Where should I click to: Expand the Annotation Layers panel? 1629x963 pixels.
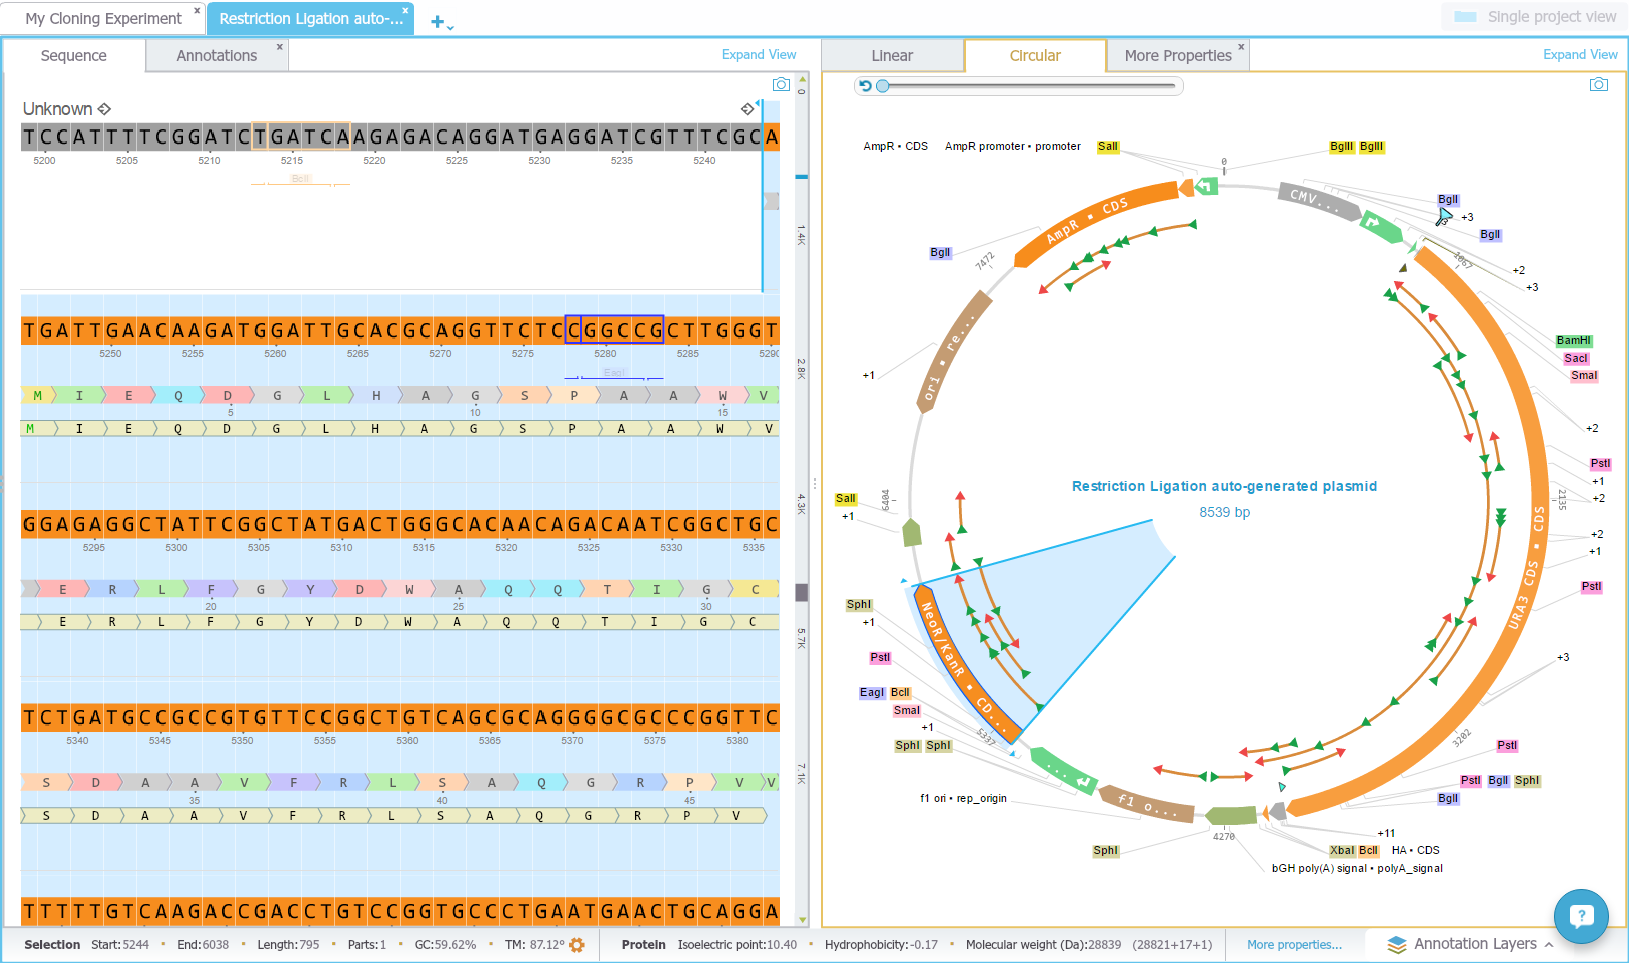pos(1549,945)
